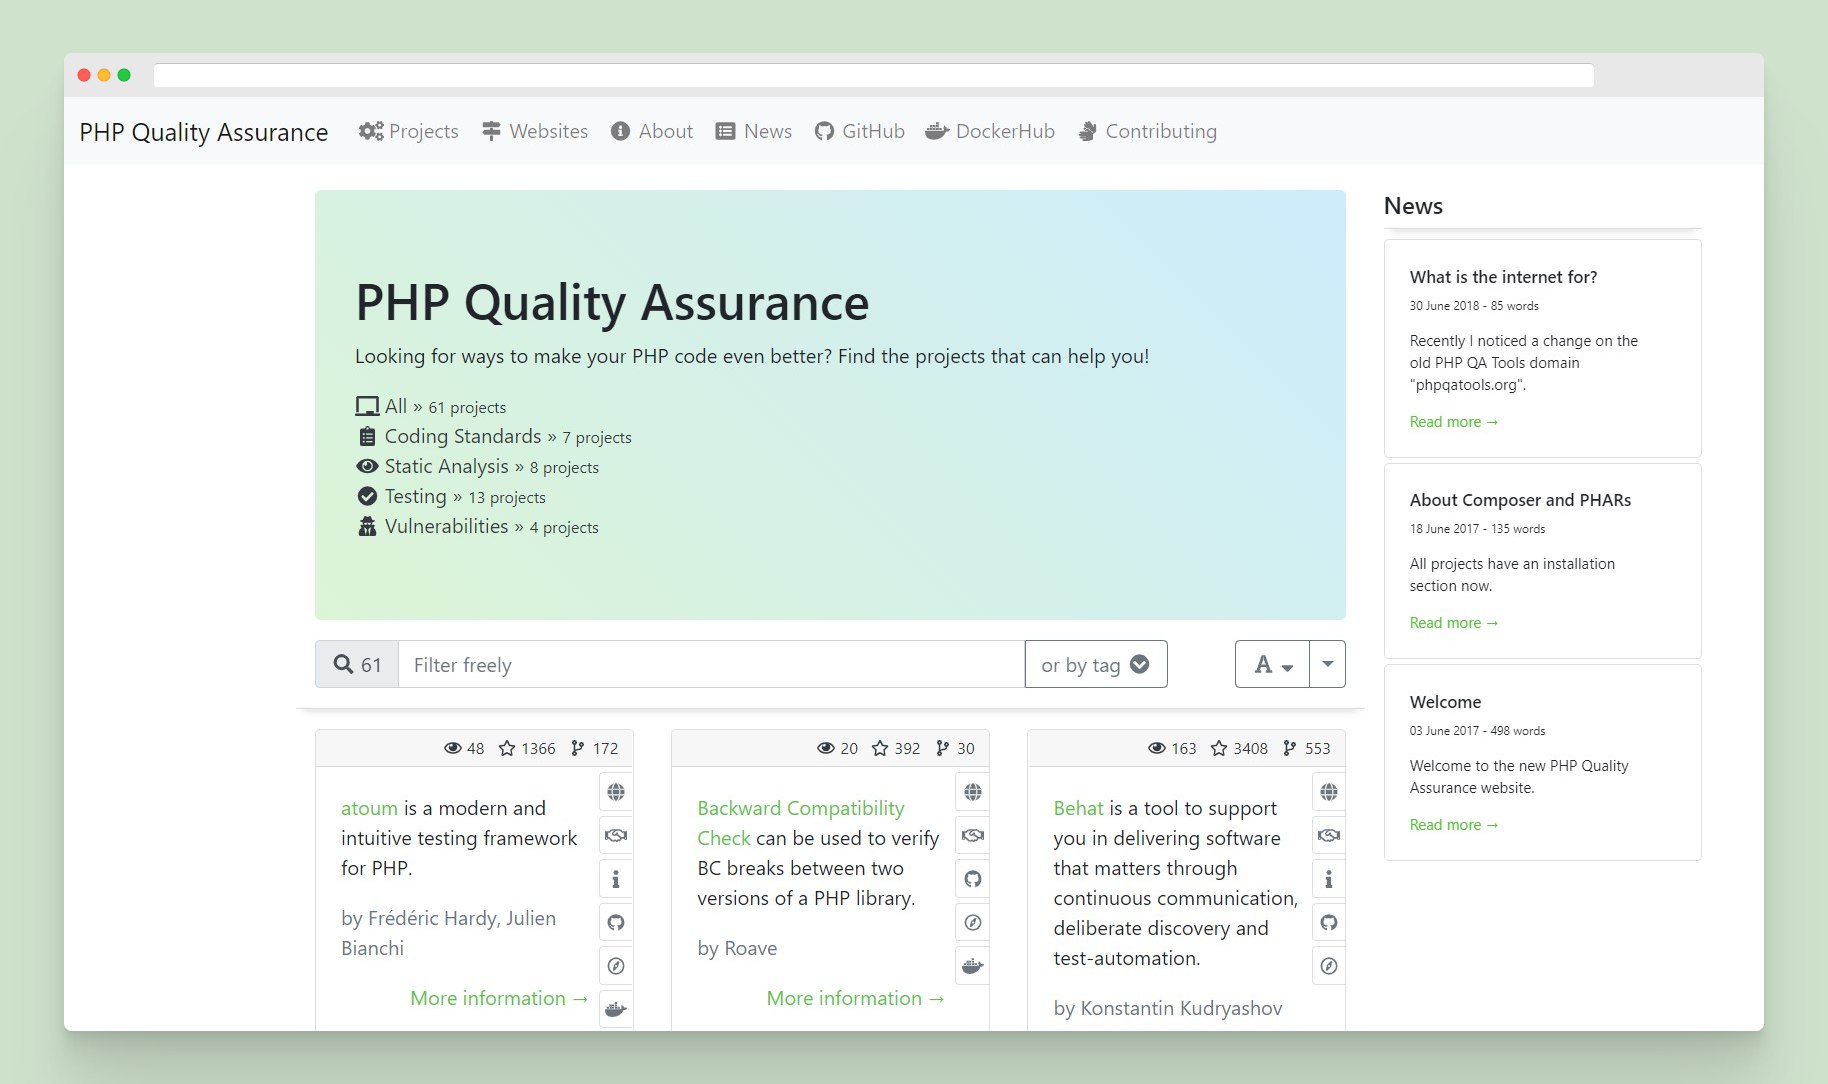Open Backward Compatibility Check project link
The height and width of the screenshot is (1084, 1828).
pos(800,823)
